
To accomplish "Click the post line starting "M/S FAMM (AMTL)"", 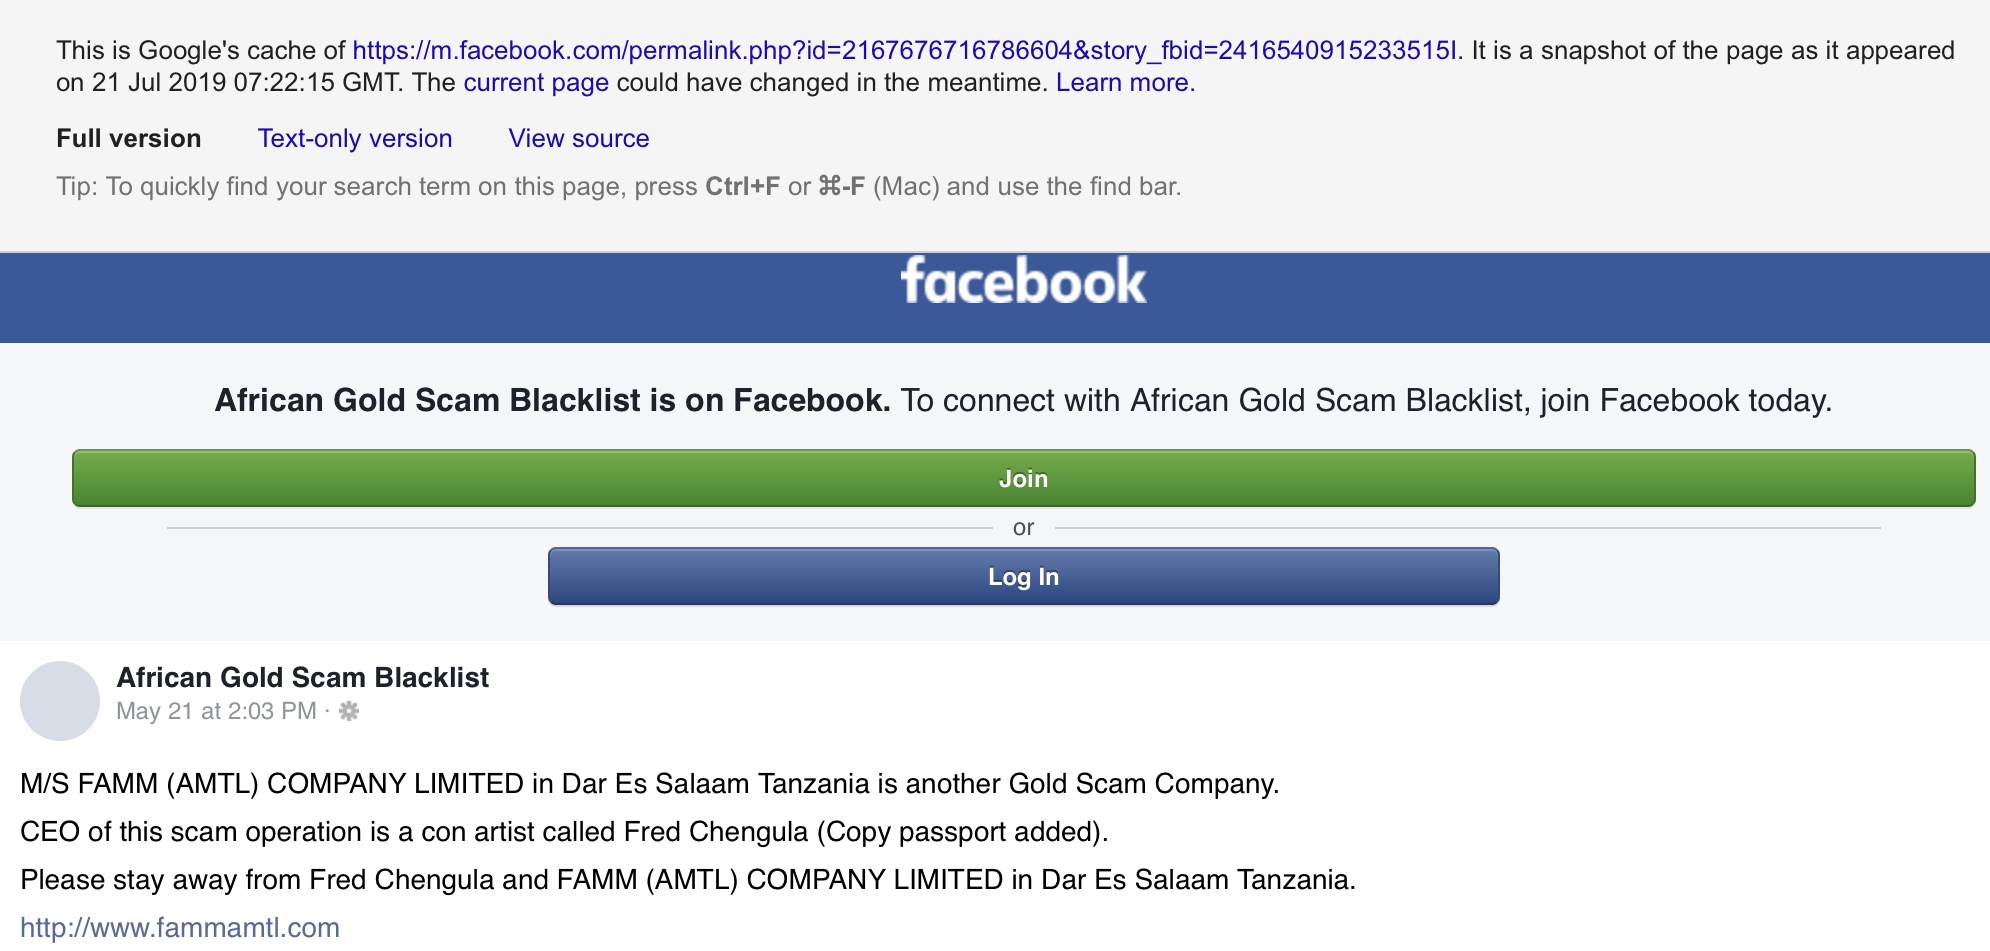I will [649, 784].
